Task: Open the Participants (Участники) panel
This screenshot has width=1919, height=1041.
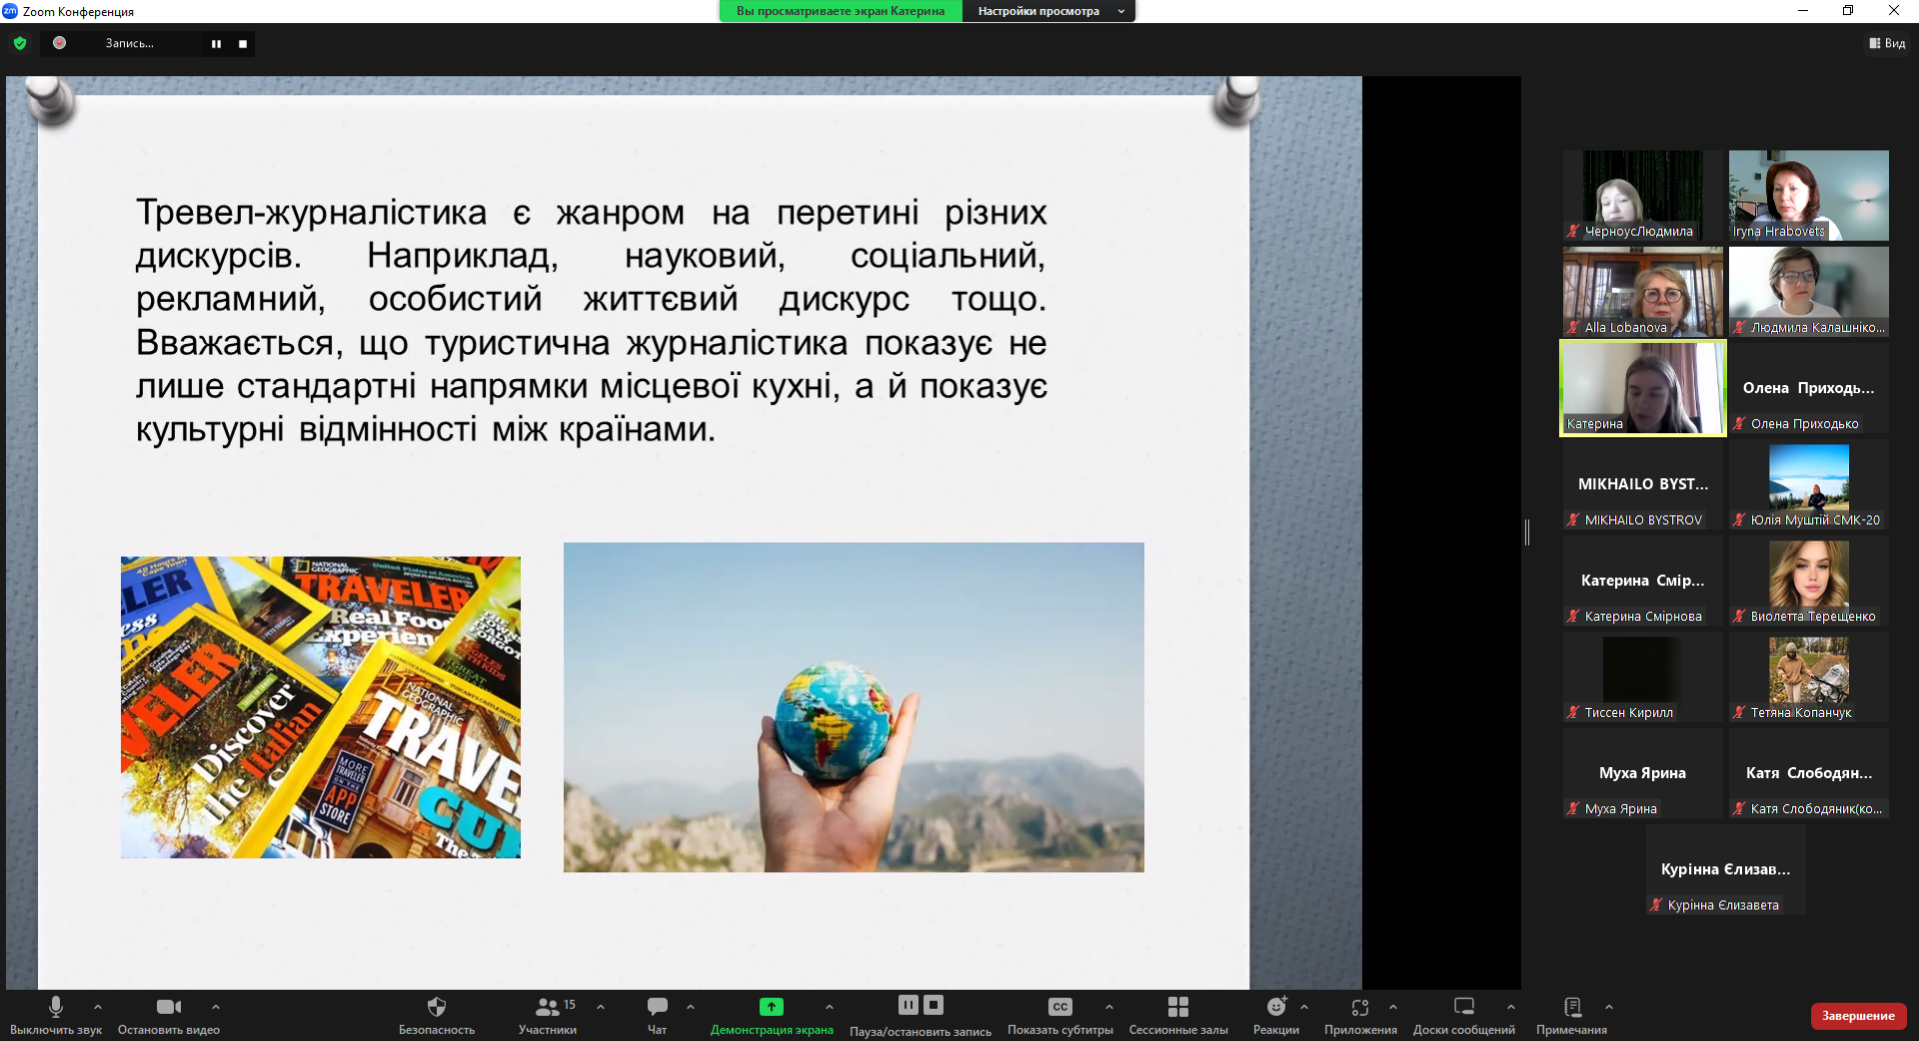Action: (x=548, y=1007)
